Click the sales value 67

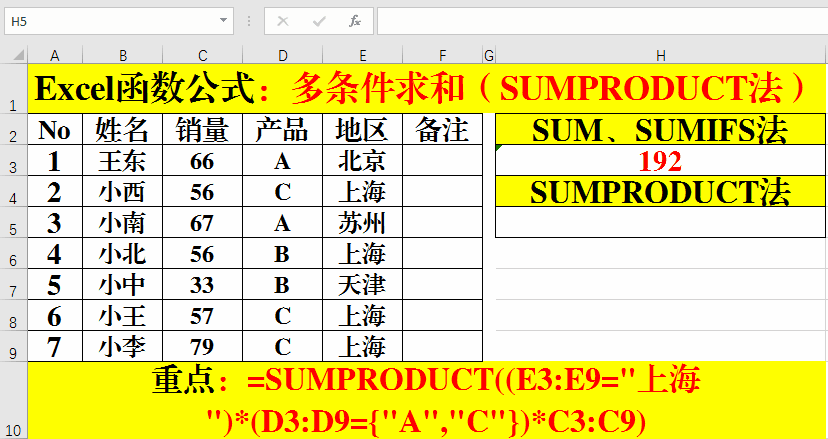click(203, 222)
